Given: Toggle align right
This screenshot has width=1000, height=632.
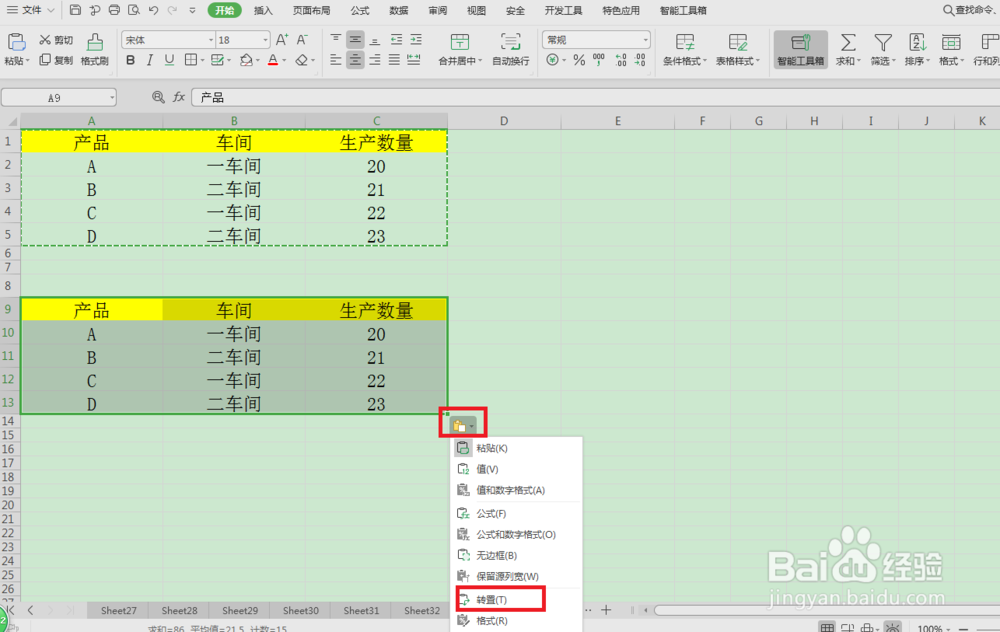Looking at the screenshot, I should point(375,60).
